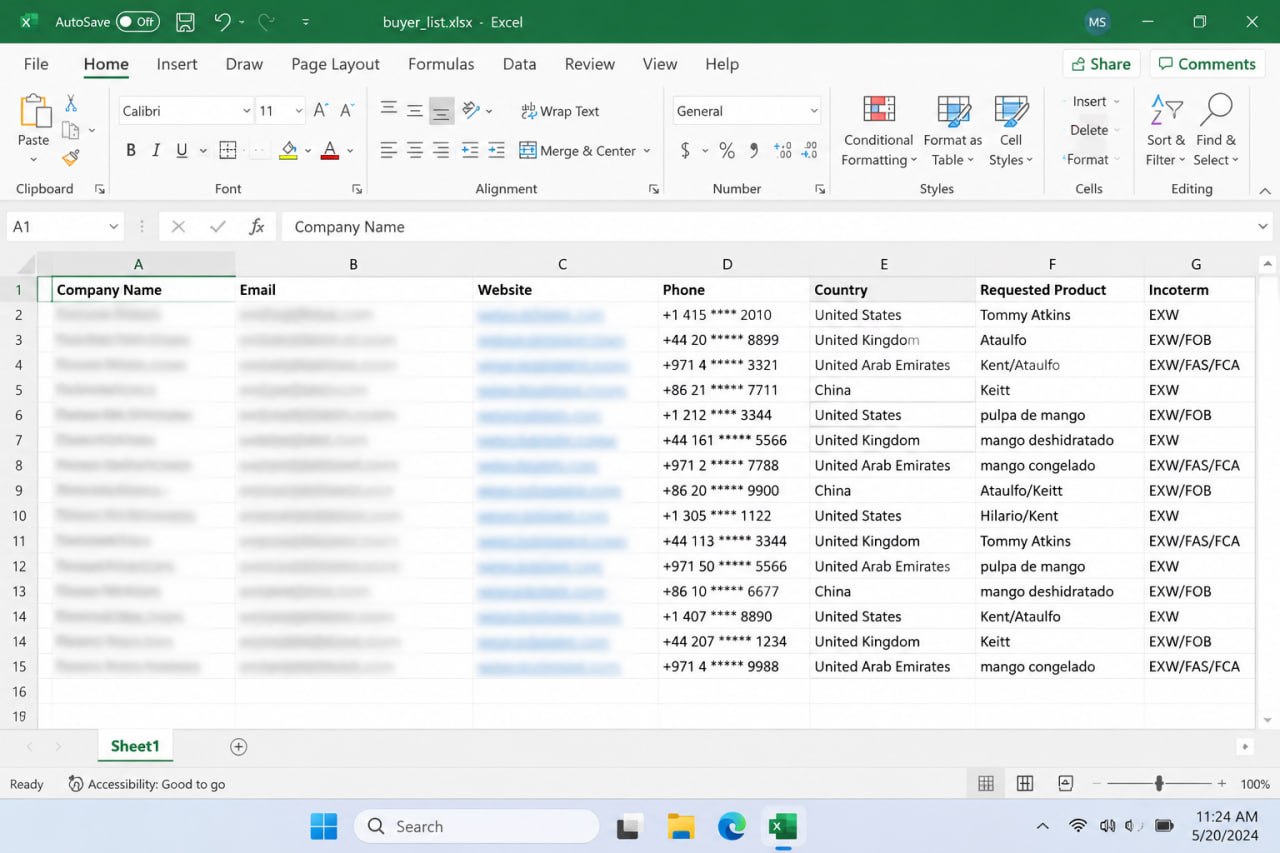Click the Middle Align icon
The image size is (1280, 853).
415,110
